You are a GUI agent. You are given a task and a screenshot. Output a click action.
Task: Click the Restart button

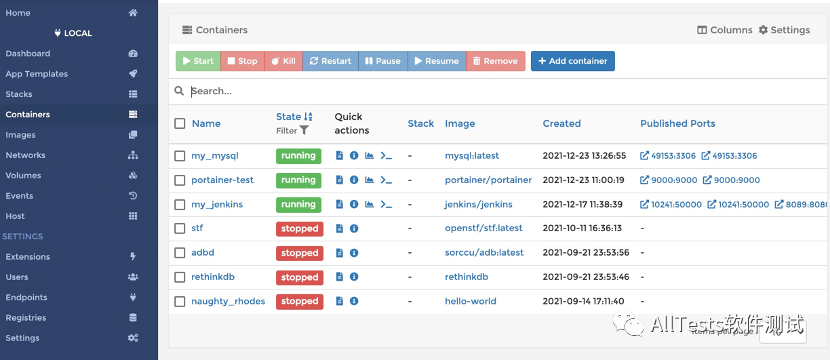(331, 61)
